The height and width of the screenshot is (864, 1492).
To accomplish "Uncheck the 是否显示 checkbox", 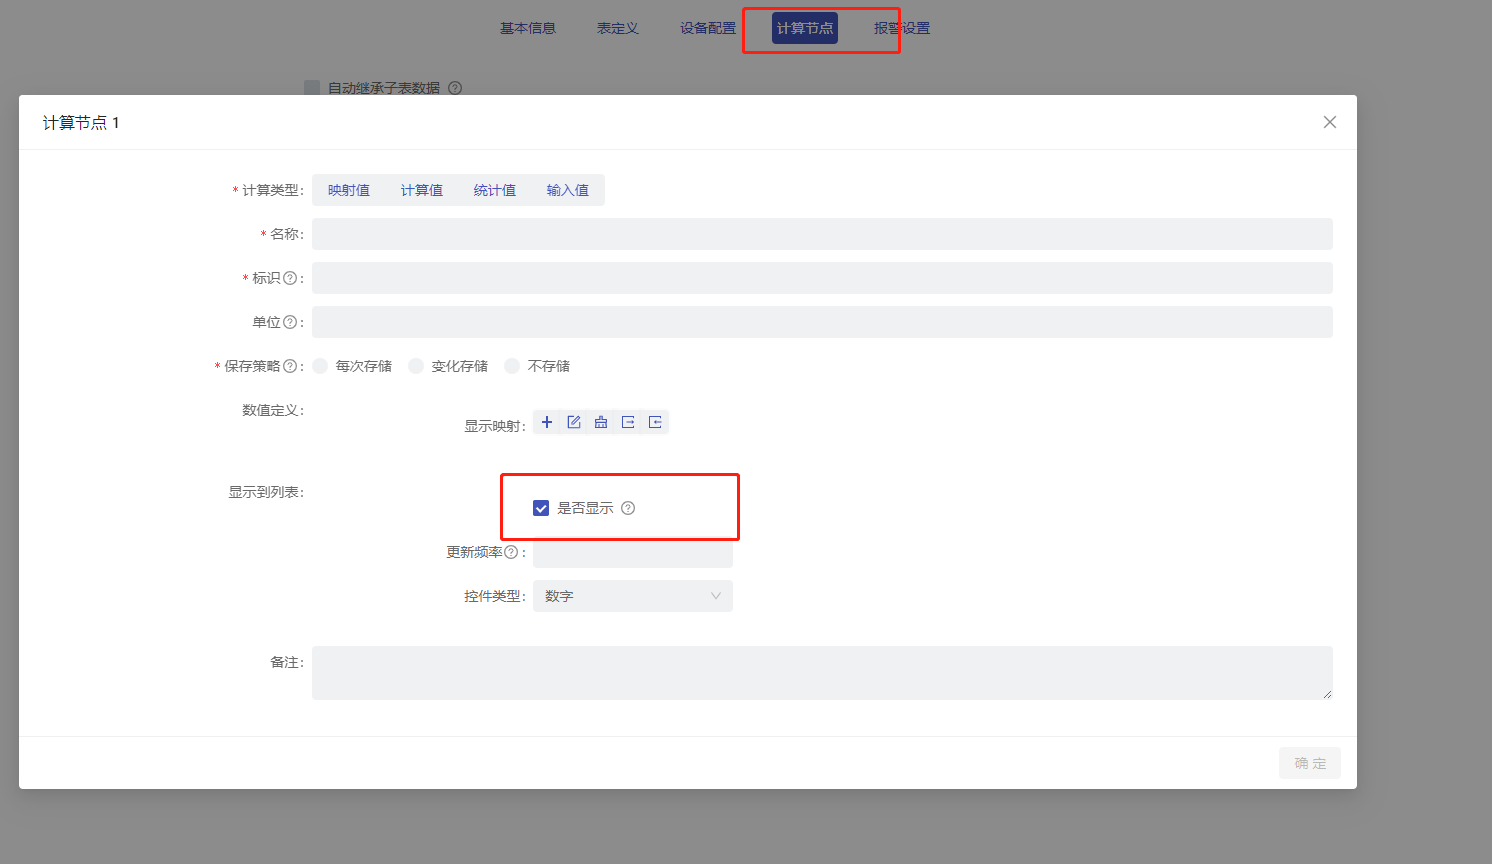I will (x=541, y=508).
